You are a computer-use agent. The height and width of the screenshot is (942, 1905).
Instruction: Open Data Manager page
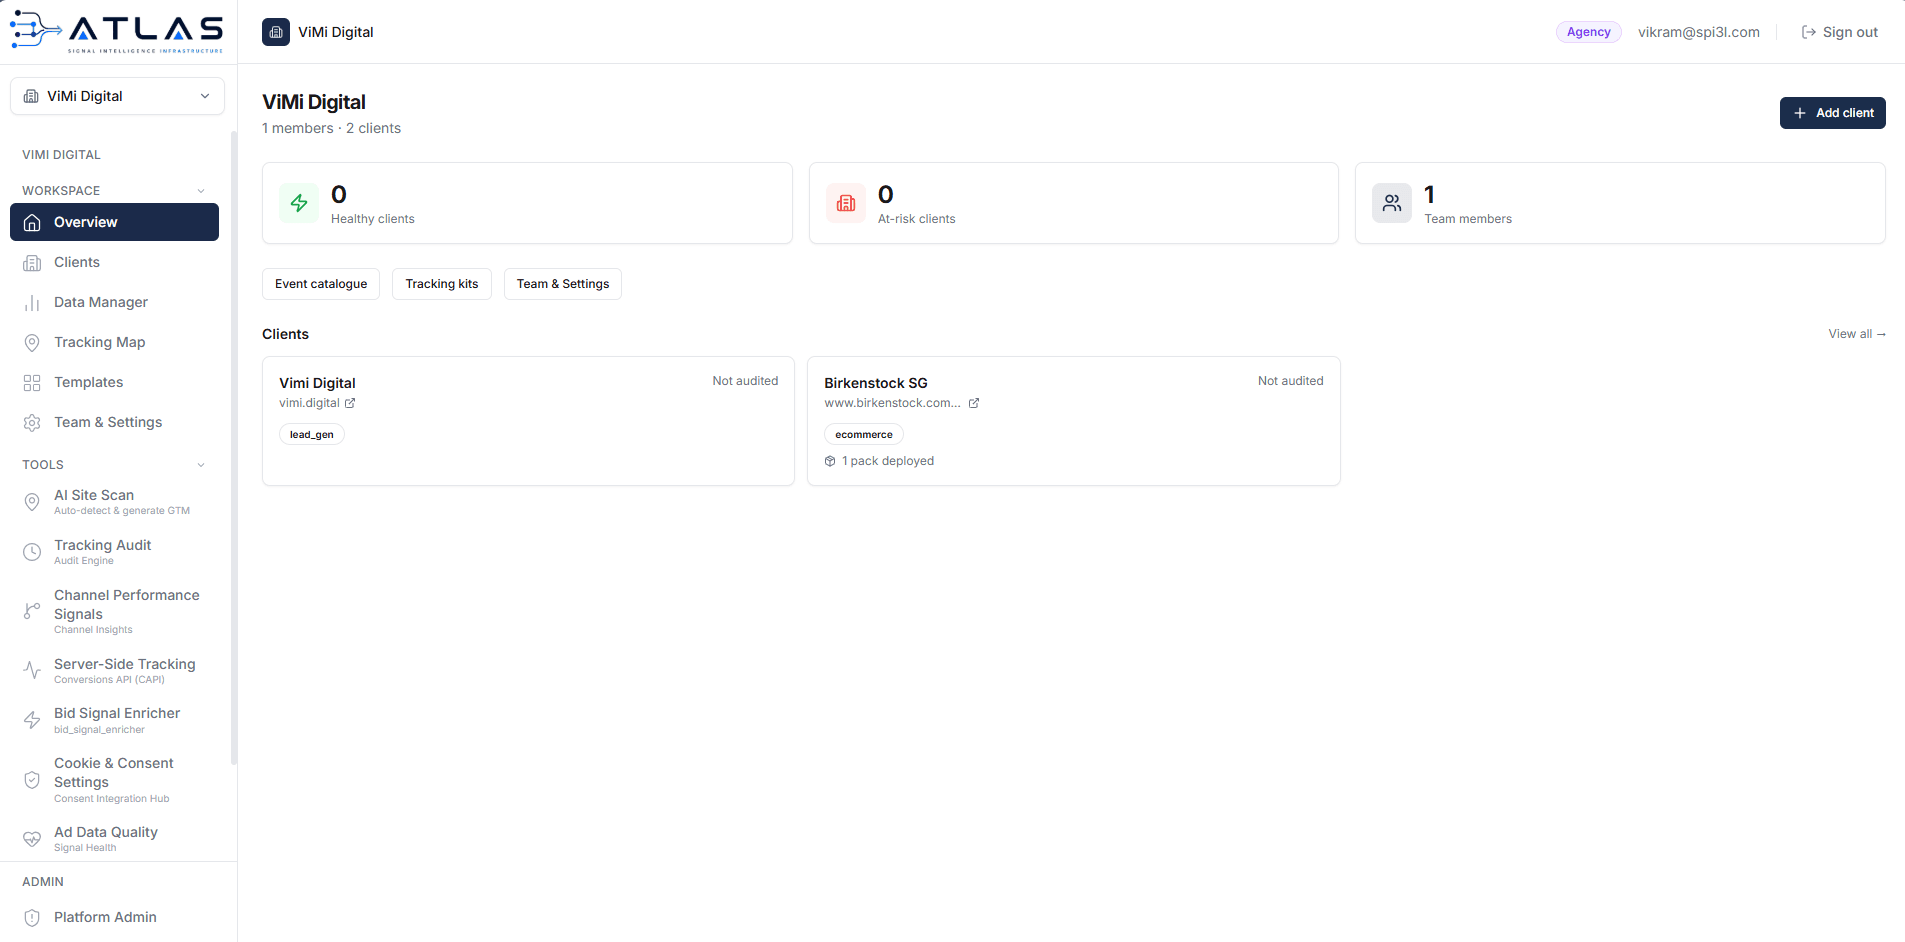point(114,302)
